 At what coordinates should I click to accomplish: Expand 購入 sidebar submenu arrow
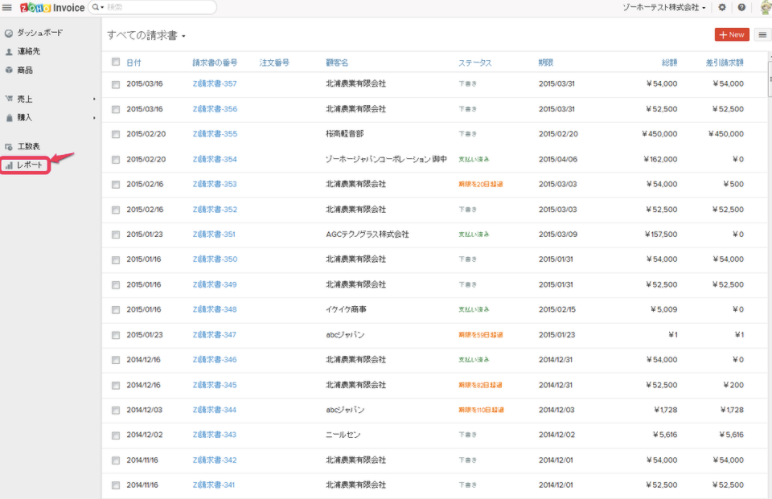[x=94, y=118]
